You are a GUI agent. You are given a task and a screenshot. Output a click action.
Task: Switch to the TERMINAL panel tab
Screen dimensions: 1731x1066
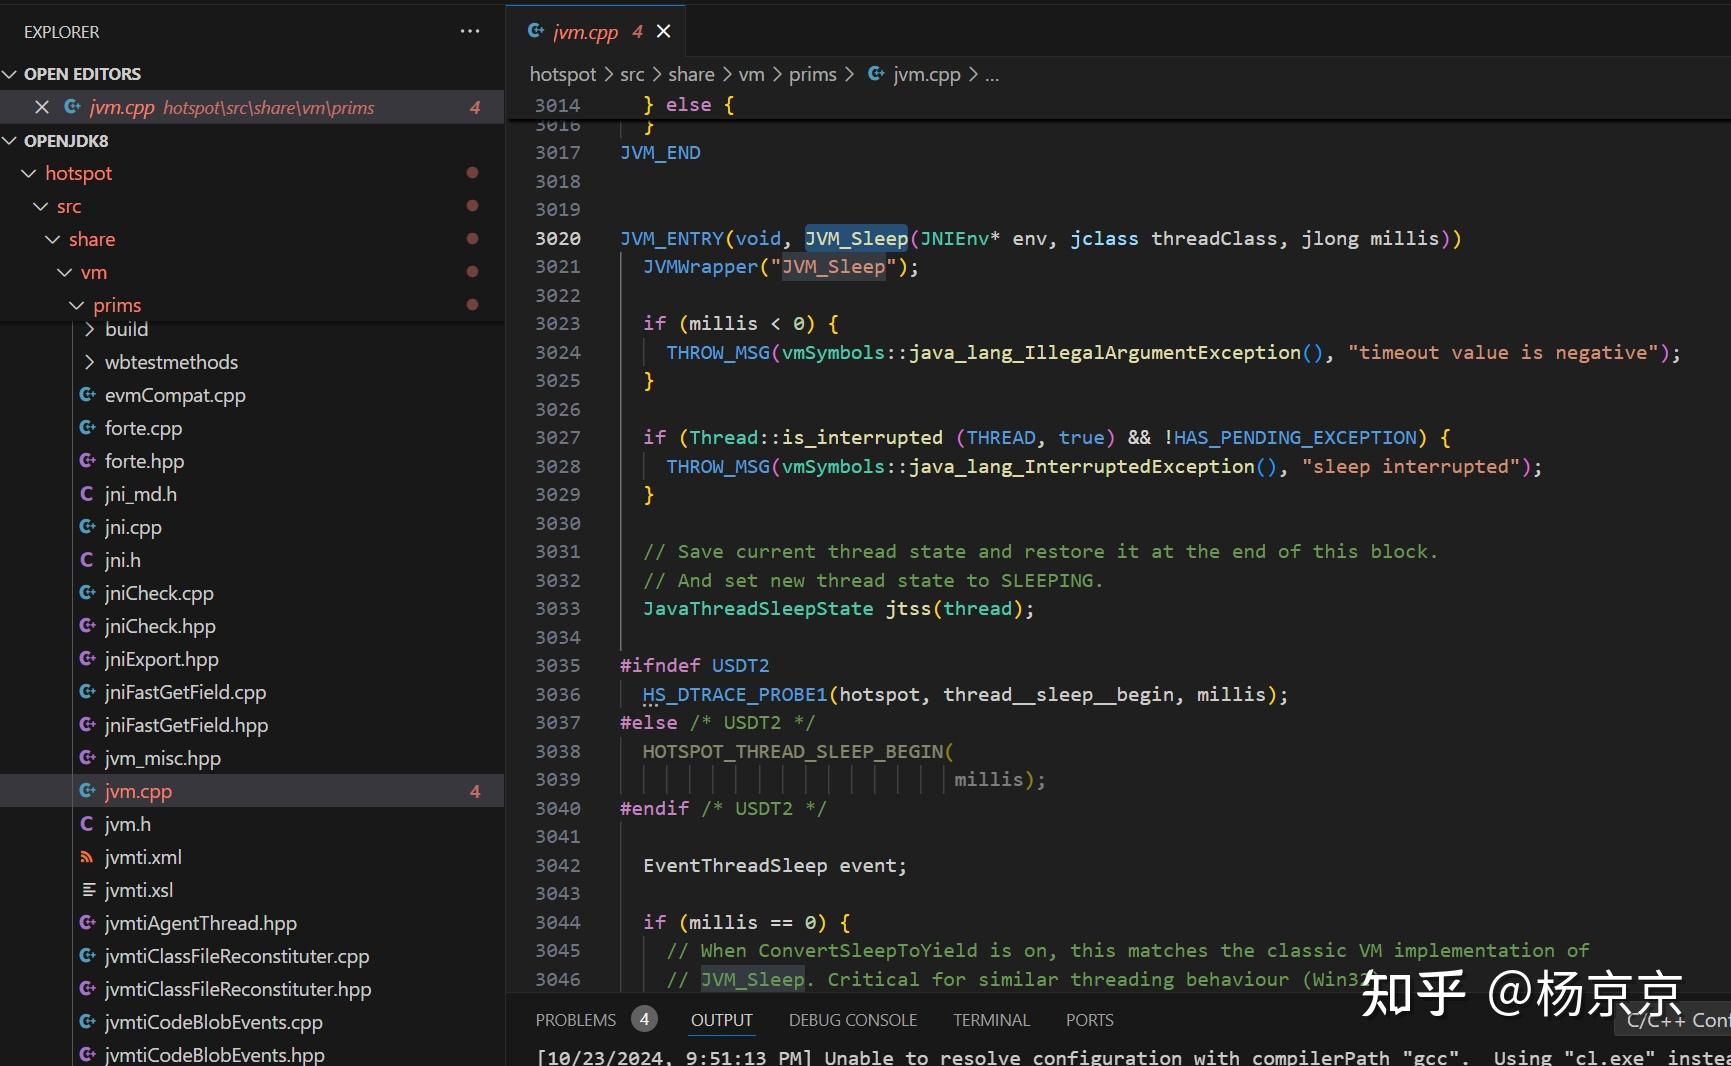coord(990,1020)
